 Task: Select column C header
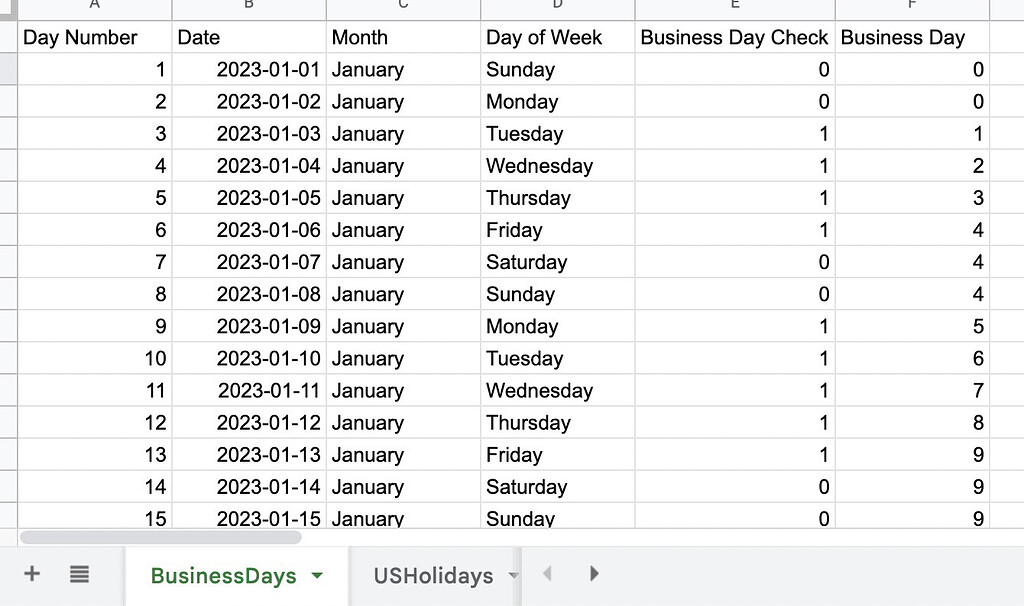pos(403,6)
